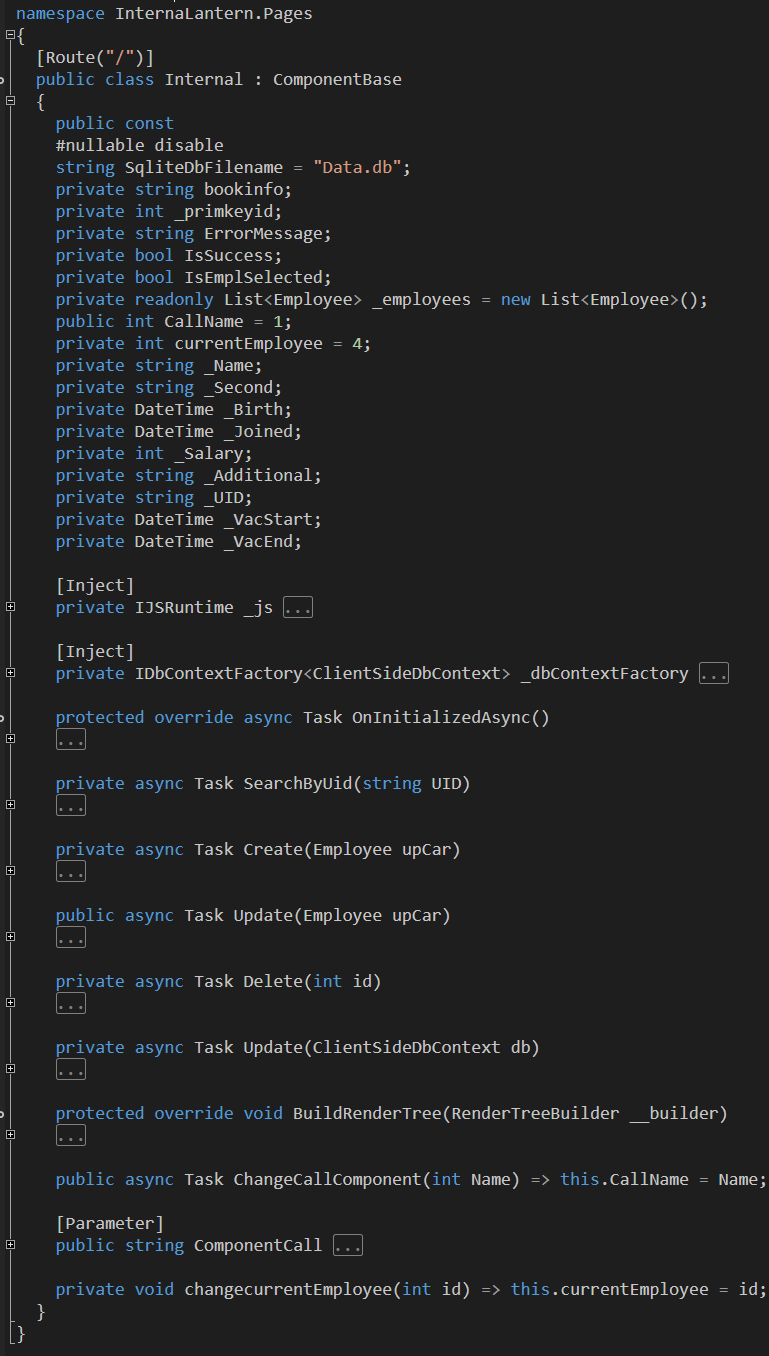769x1356 pixels.
Task: Place cursor on #nullable disable directive
Action: pyautogui.click(x=139, y=146)
